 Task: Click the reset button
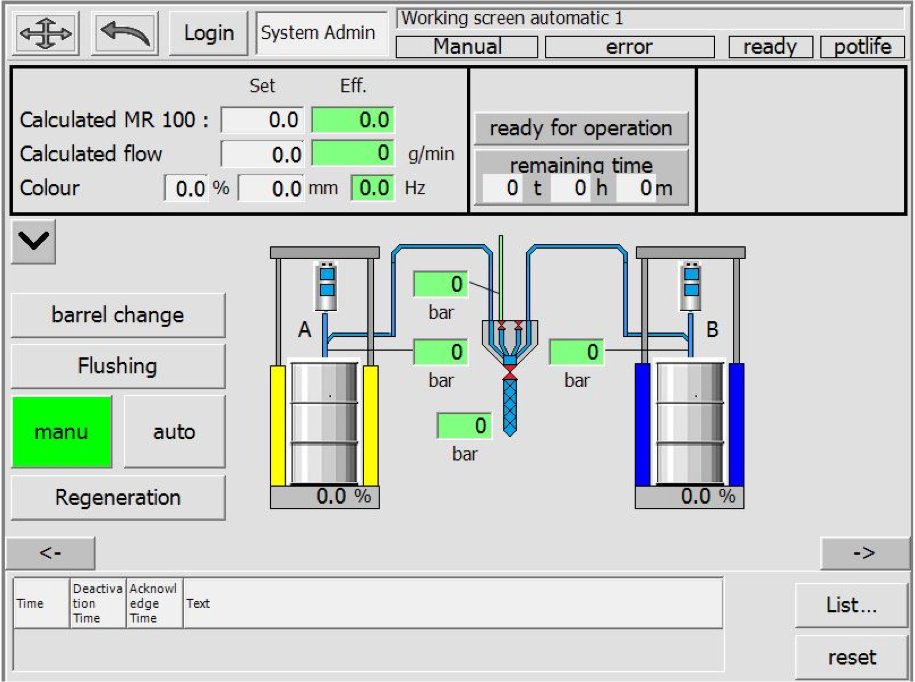[851, 657]
